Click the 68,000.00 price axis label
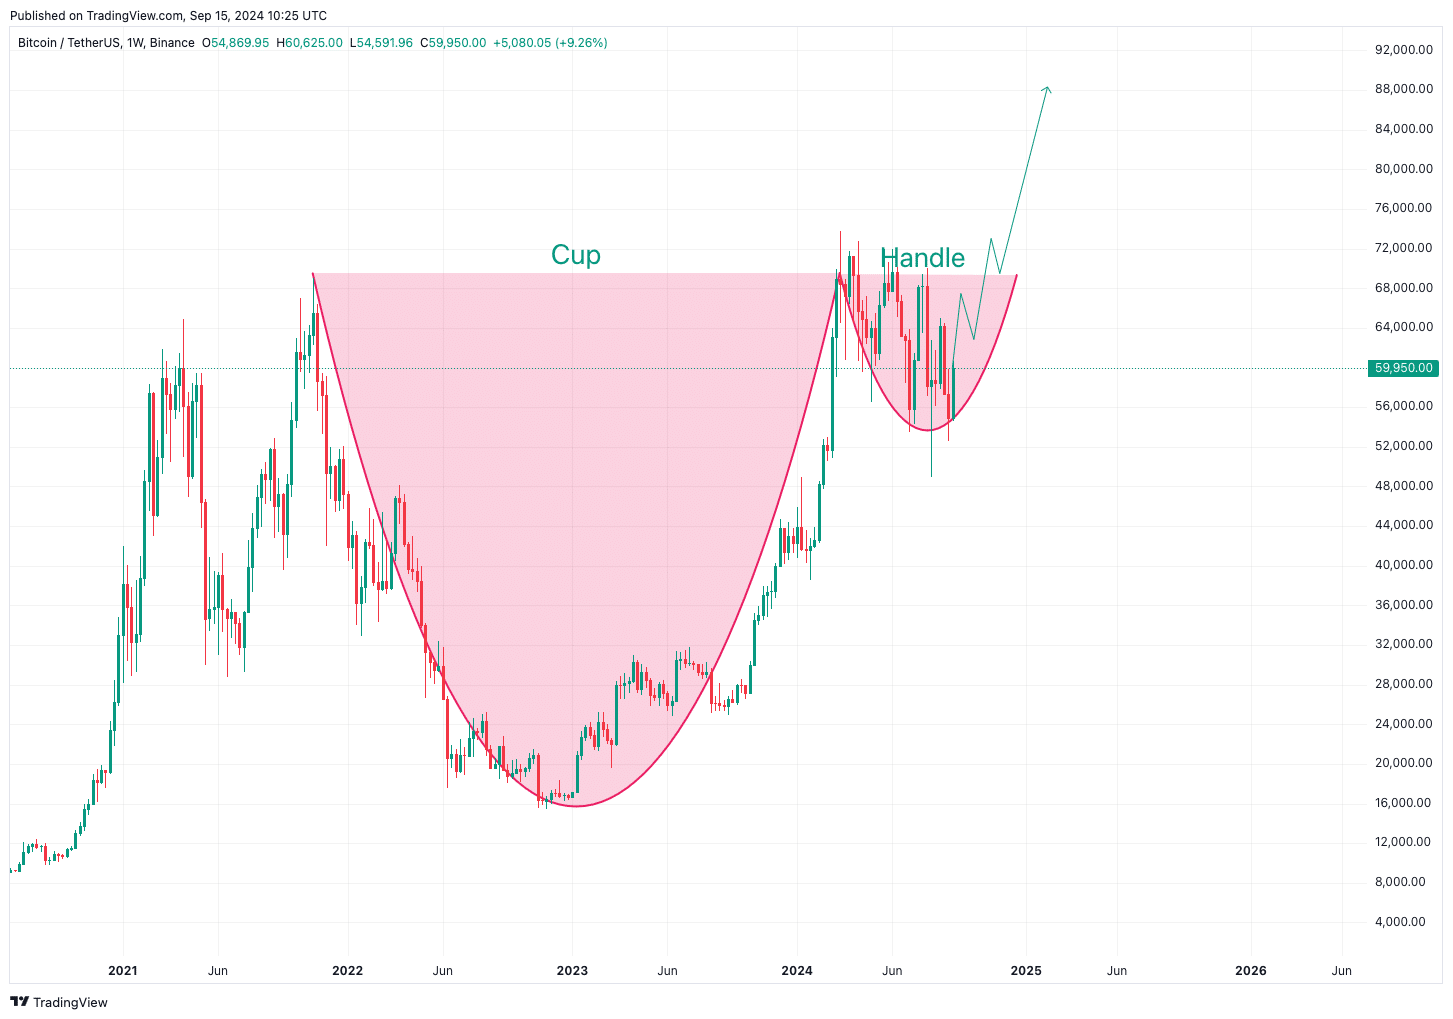This screenshot has width=1453, height=1019. pyautogui.click(x=1404, y=287)
